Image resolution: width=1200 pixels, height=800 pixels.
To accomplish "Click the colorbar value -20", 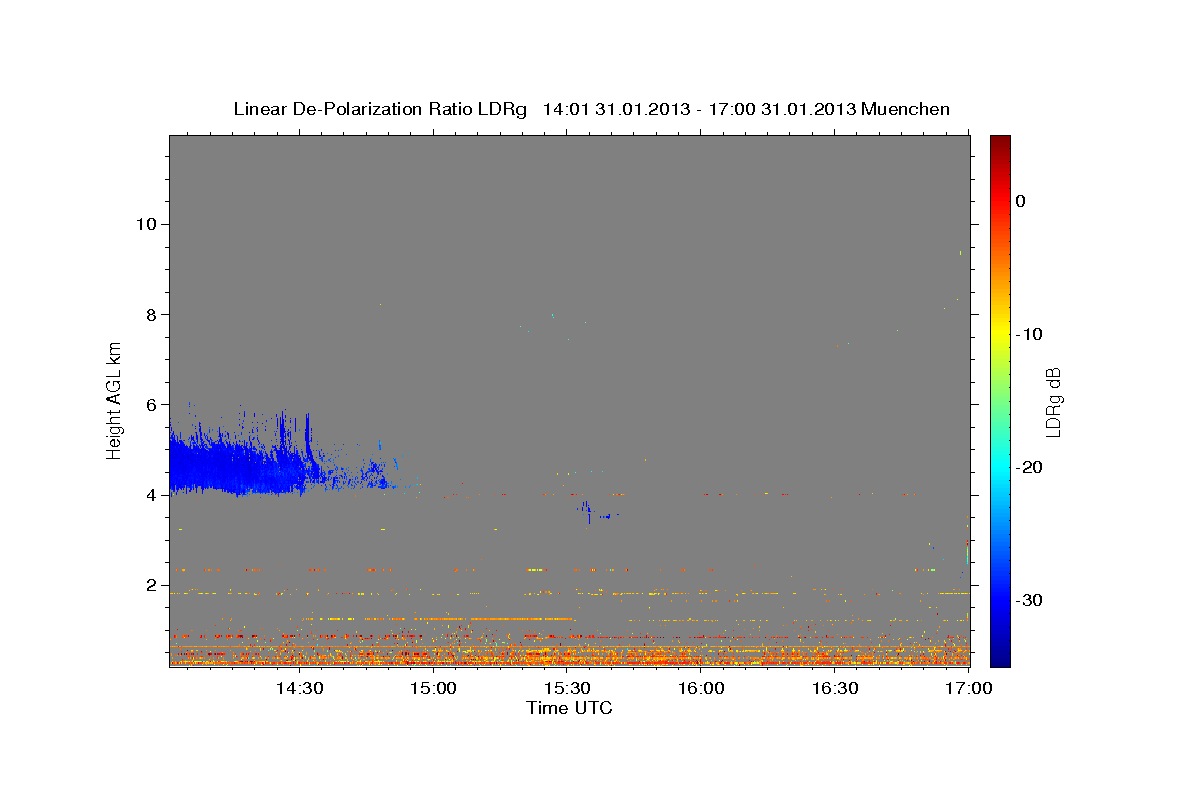I will click(x=1029, y=467).
